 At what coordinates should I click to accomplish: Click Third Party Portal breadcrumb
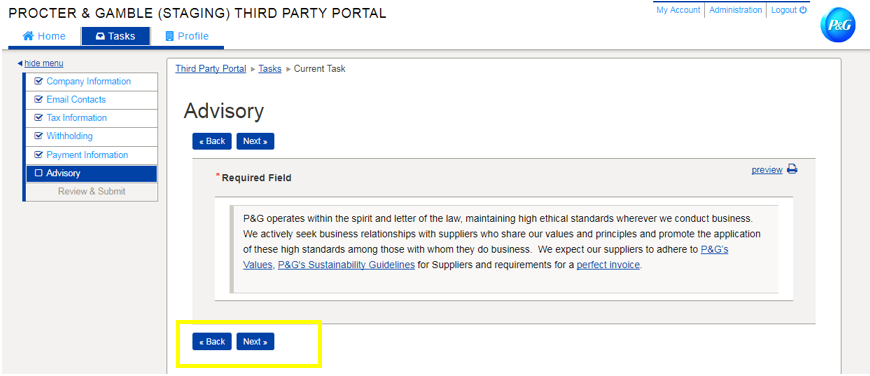click(x=211, y=69)
